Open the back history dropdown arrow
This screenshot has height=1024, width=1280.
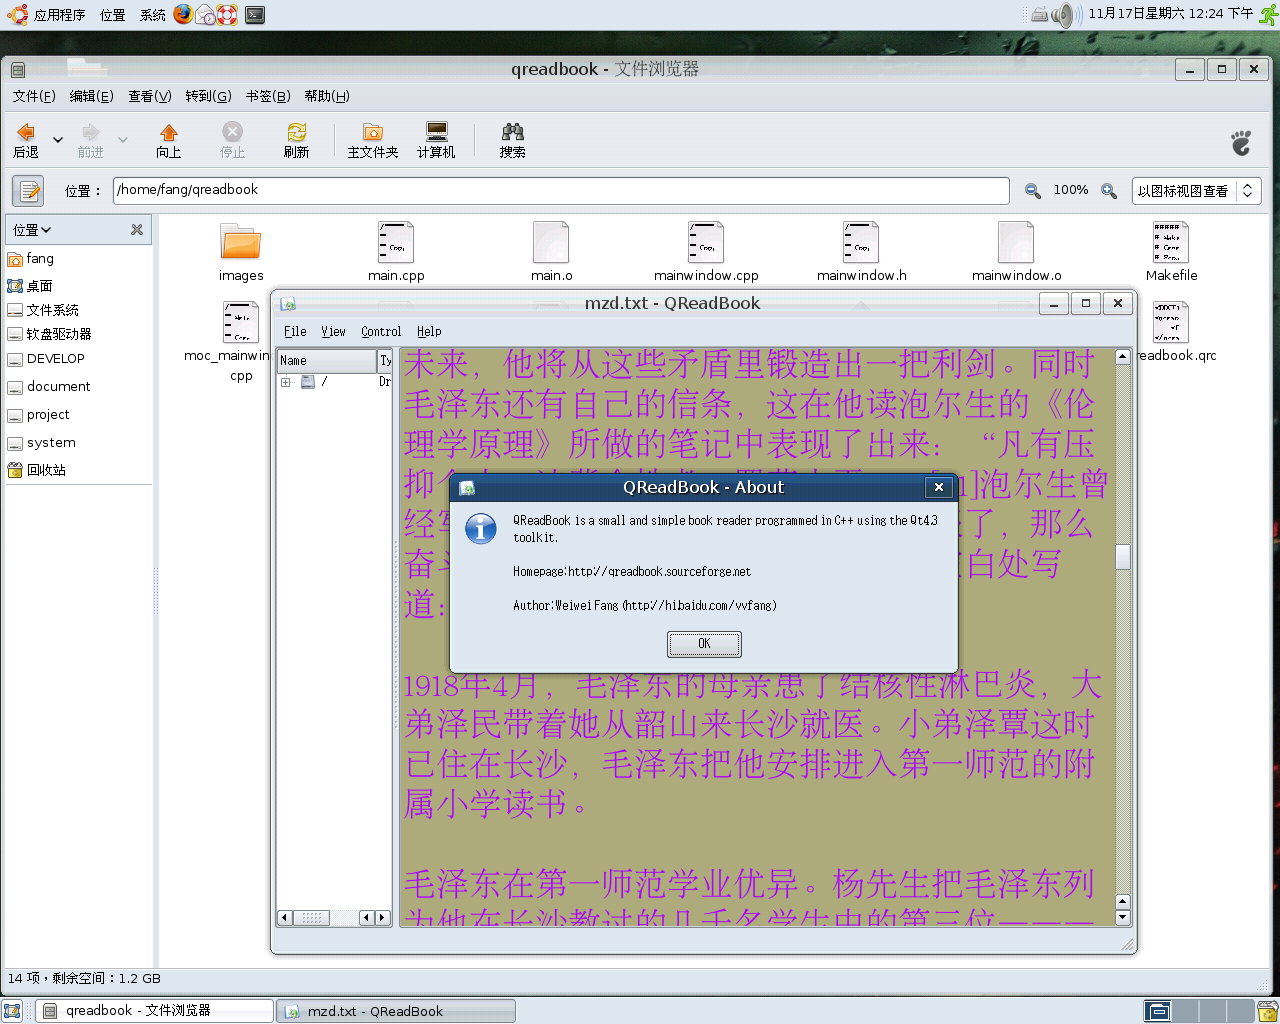(x=58, y=140)
